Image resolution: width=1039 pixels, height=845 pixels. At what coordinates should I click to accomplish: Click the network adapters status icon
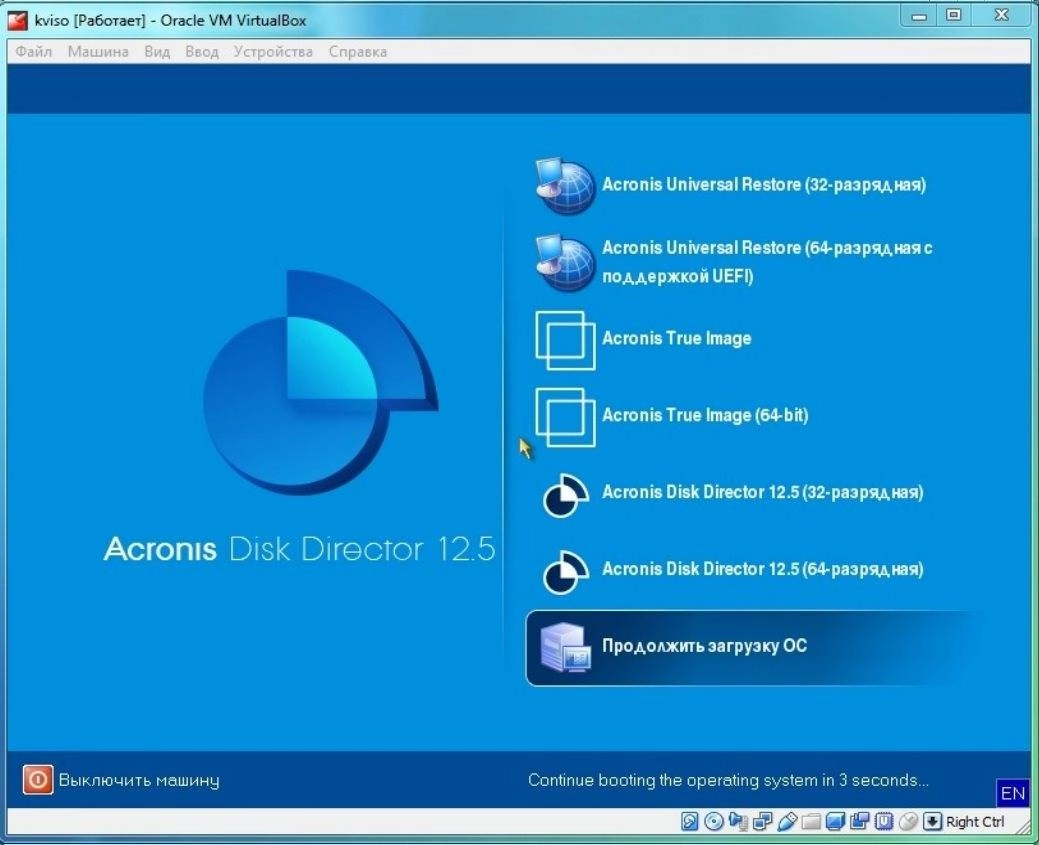point(763,821)
